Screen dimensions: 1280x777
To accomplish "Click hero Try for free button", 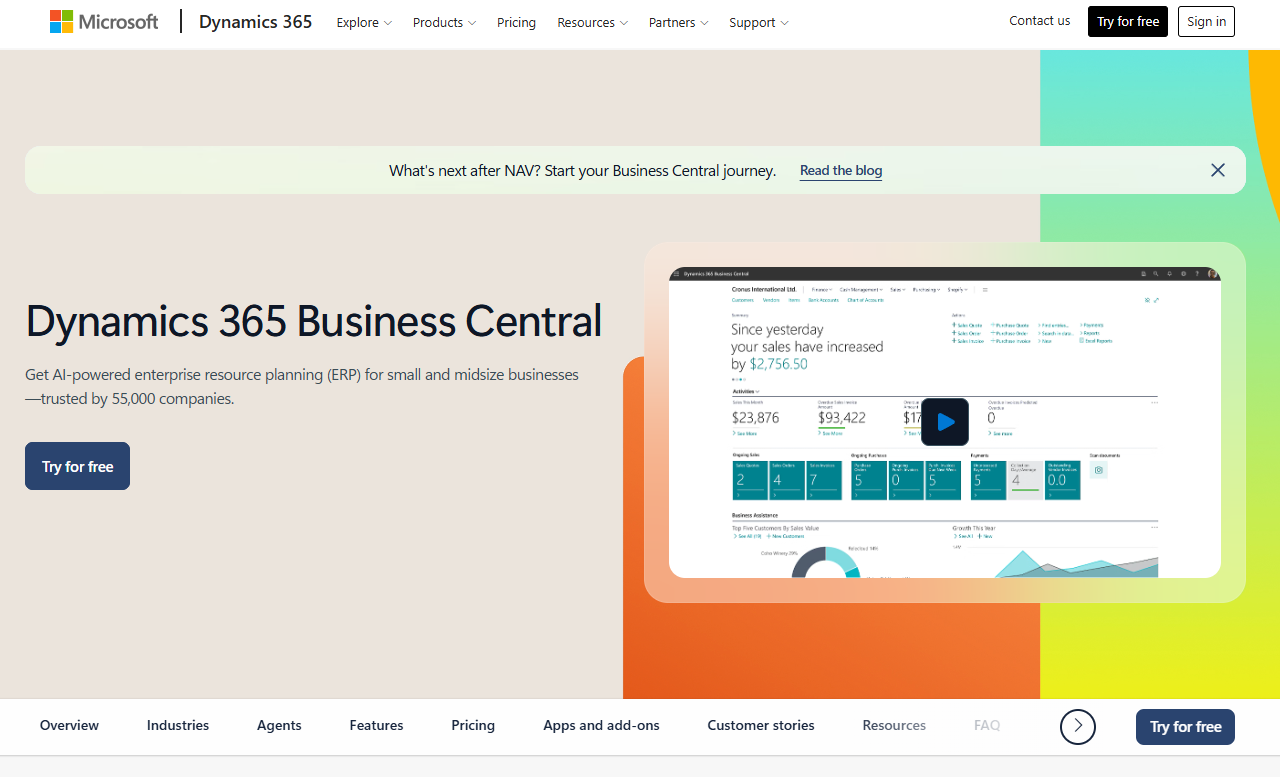I will (x=77, y=466).
